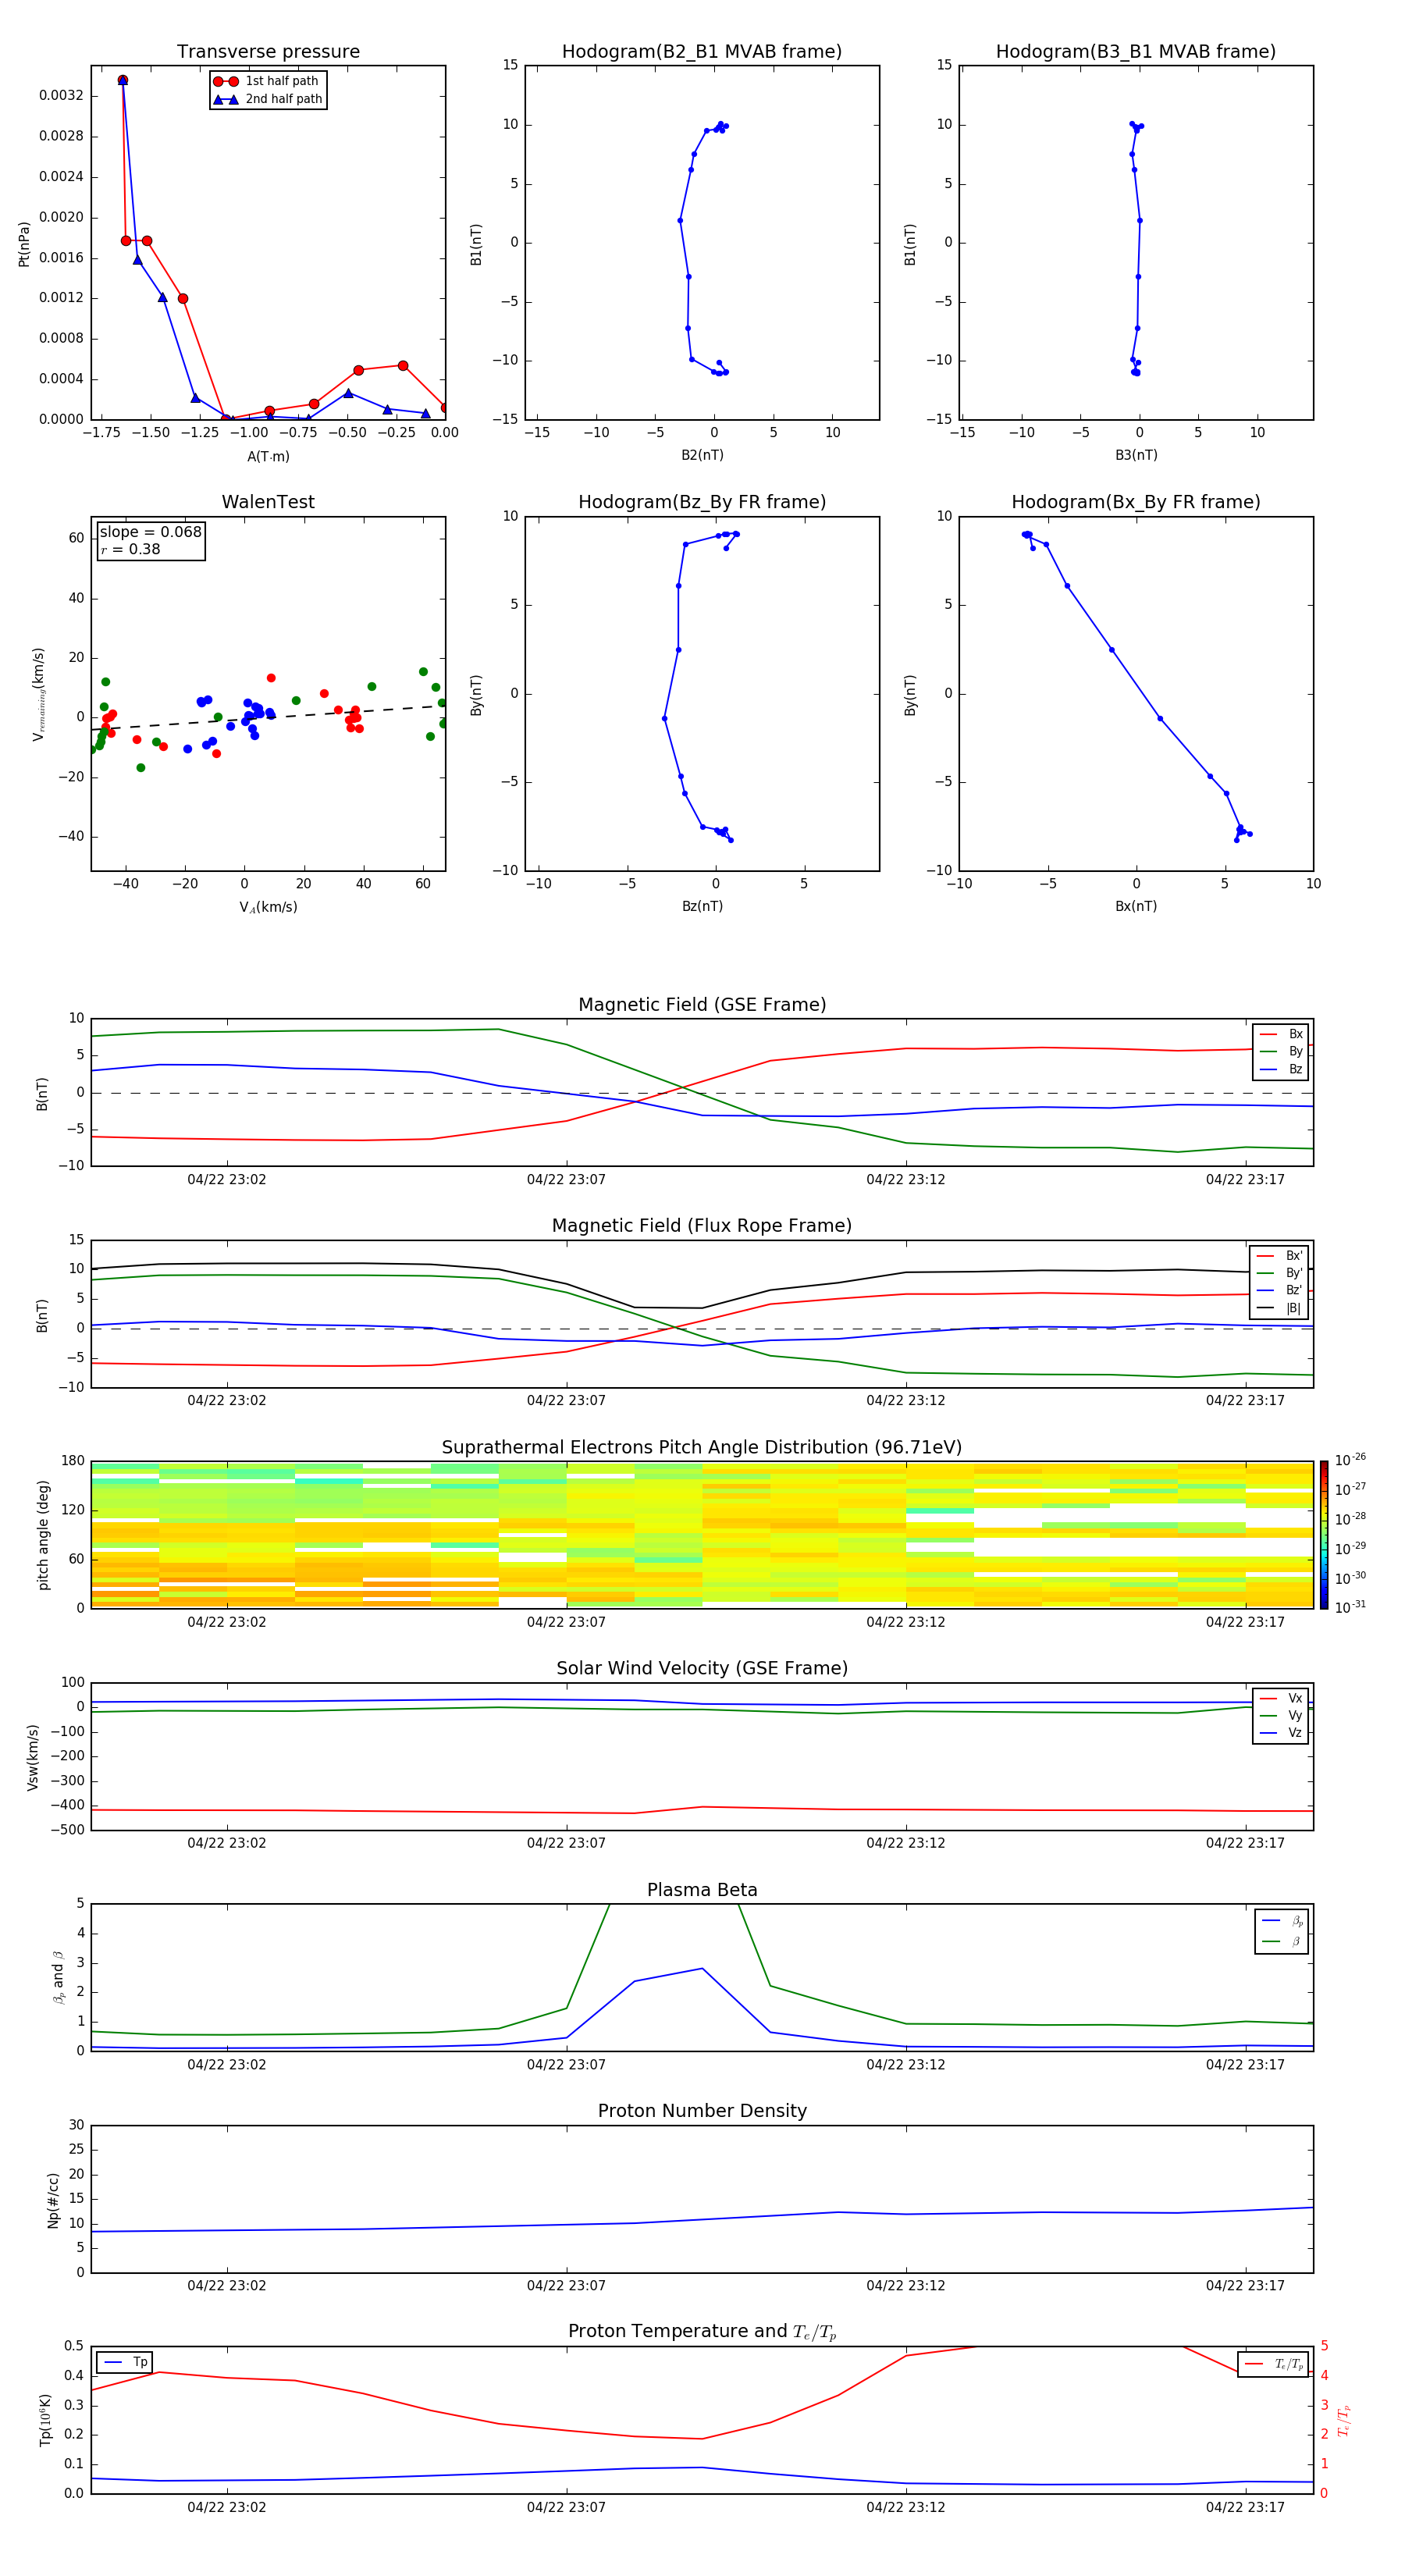This screenshot has width=1405, height=2576.
Task: Select the Bz' legend entry
Action: [1280, 1290]
